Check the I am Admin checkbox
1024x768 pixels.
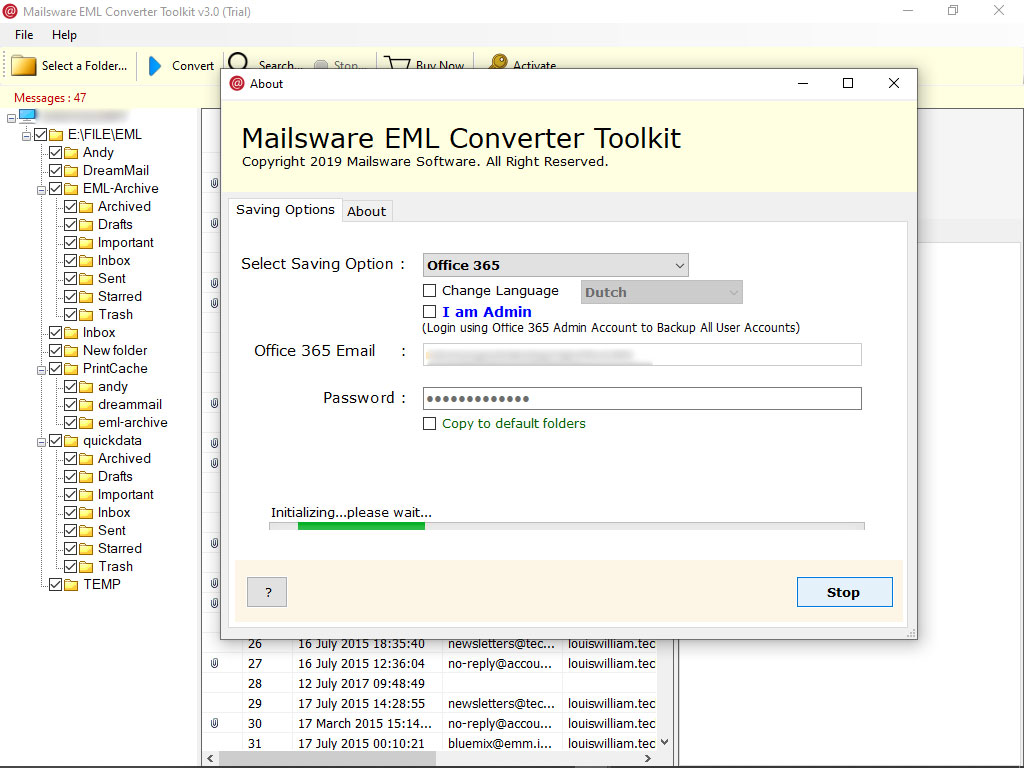[430, 312]
